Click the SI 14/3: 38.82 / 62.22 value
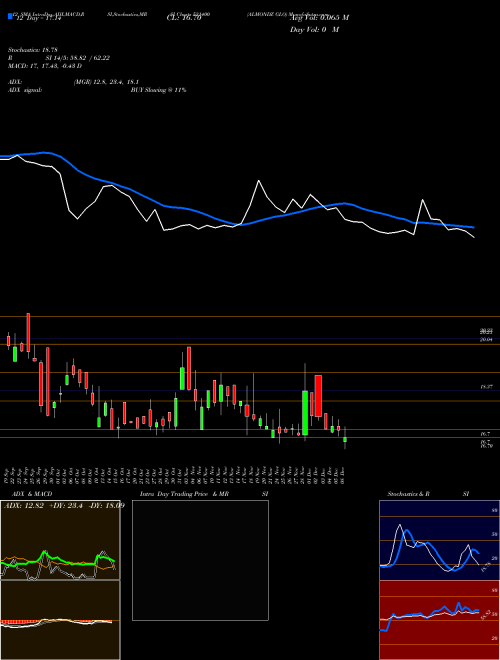Screen dimensions: 500x660 click(78, 58)
